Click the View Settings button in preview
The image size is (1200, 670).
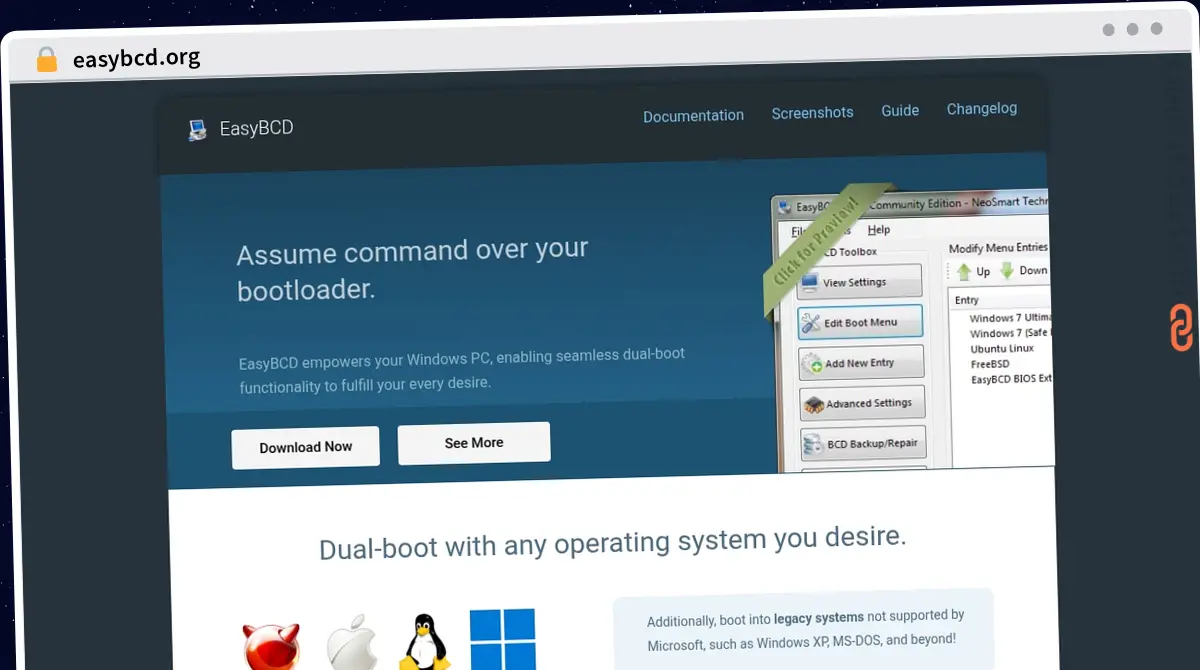pyautogui.click(x=860, y=282)
